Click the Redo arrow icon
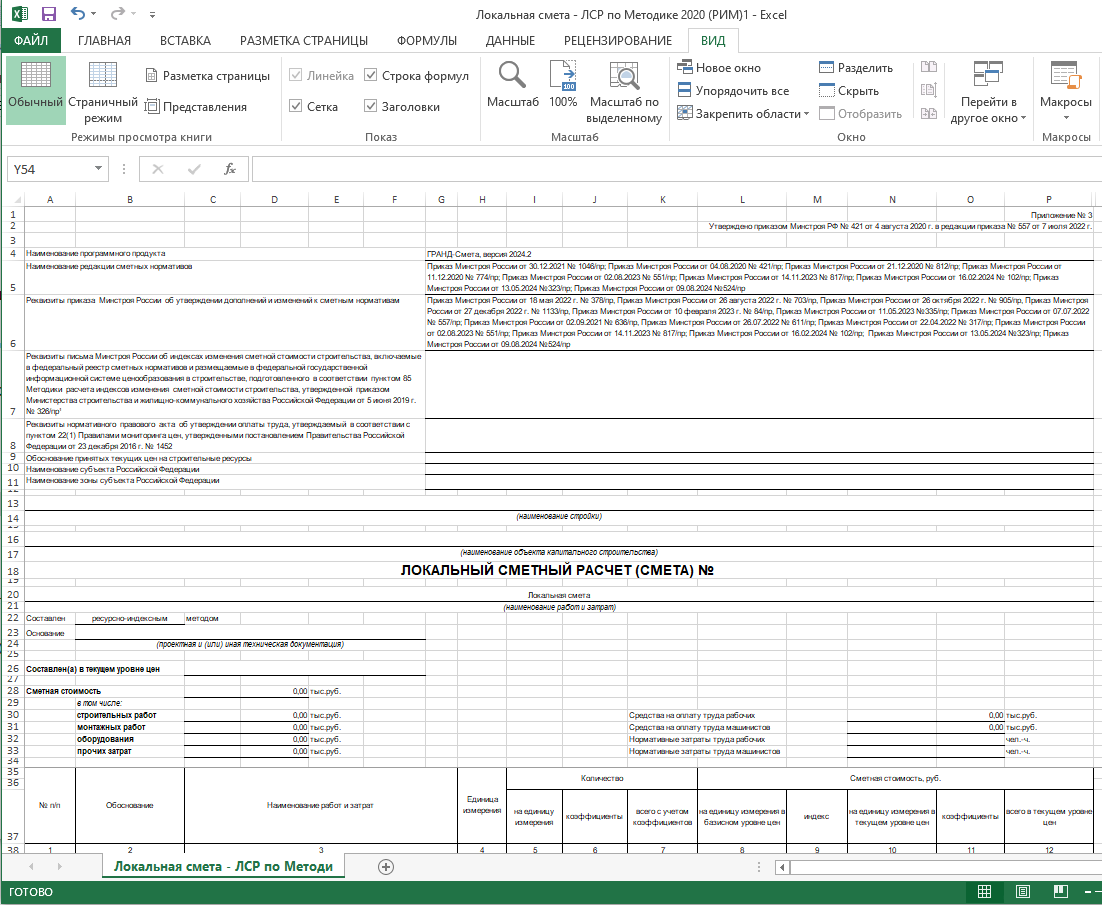1102x905 pixels. [x=117, y=13]
